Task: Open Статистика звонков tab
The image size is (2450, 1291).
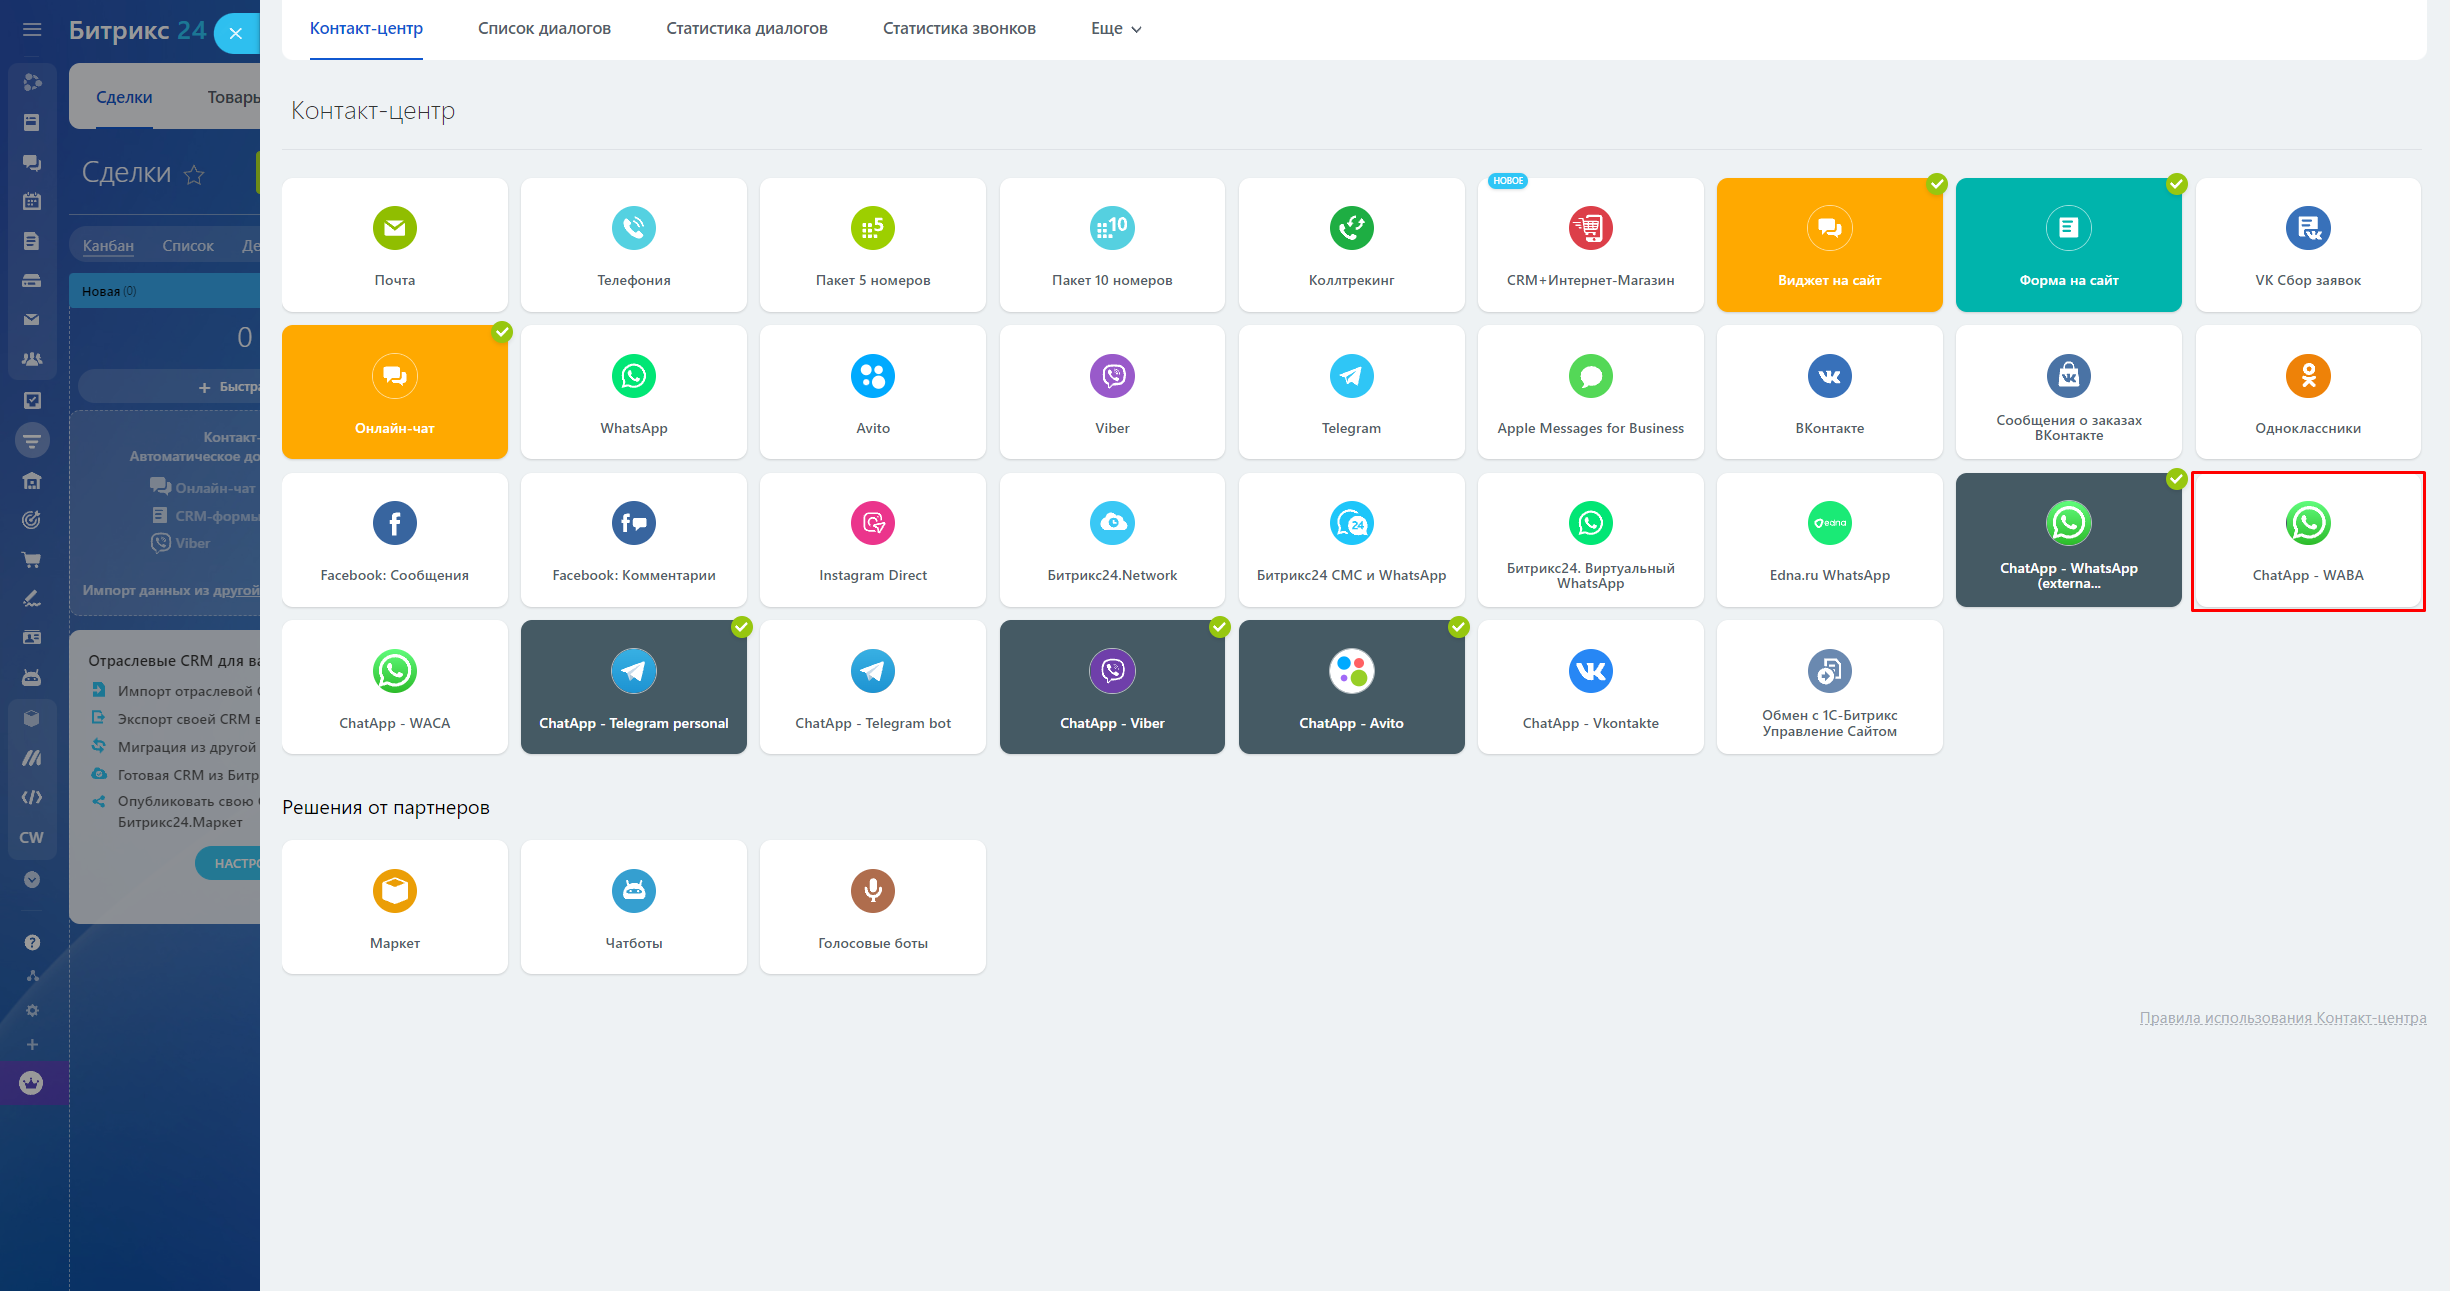Action: (958, 29)
